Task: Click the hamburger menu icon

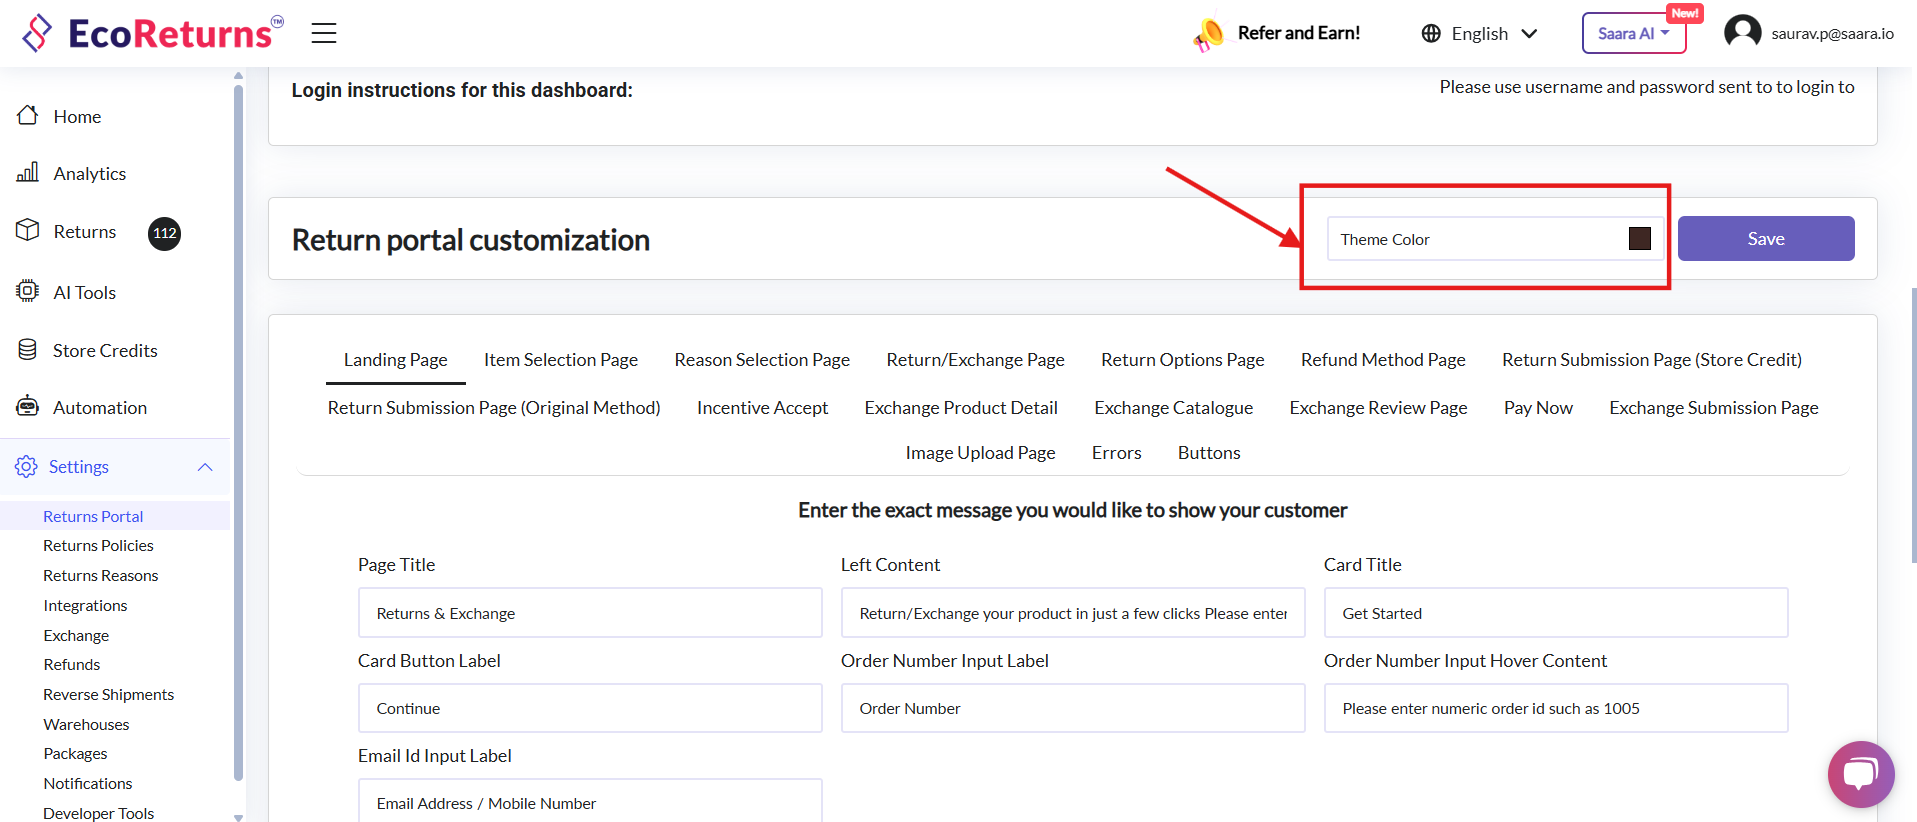Action: point(323,33)
